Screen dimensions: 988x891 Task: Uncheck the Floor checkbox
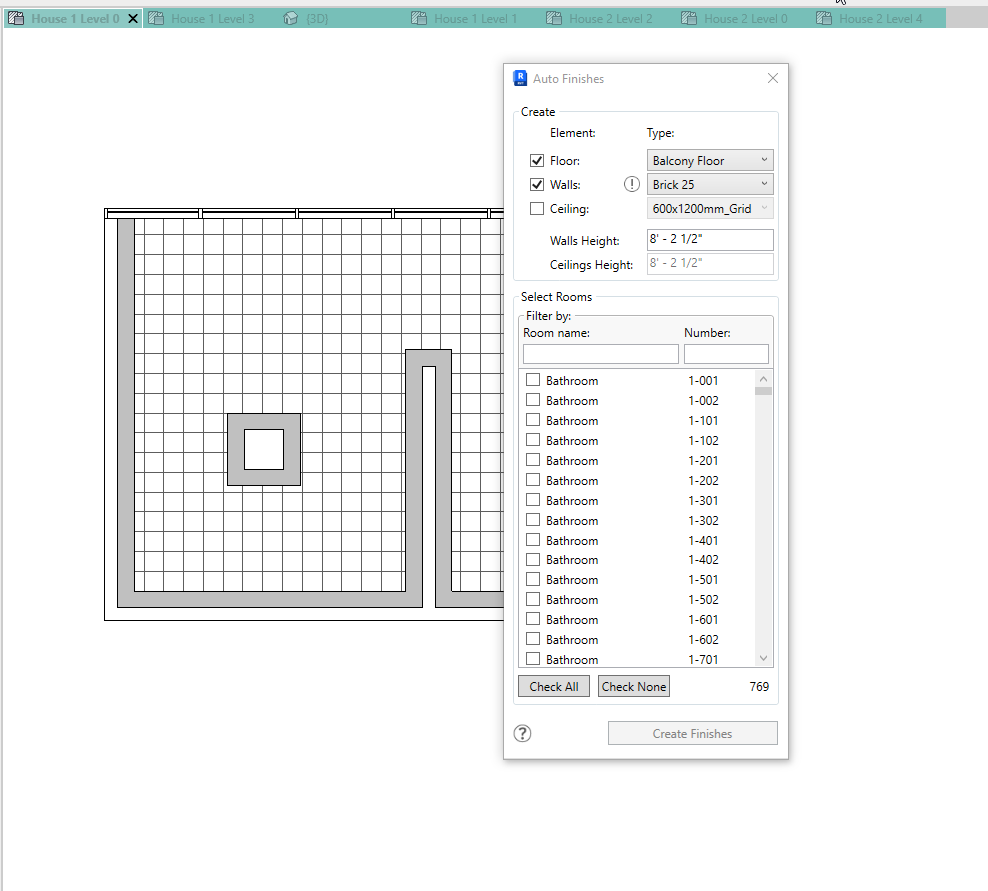(x=537, y=161)
